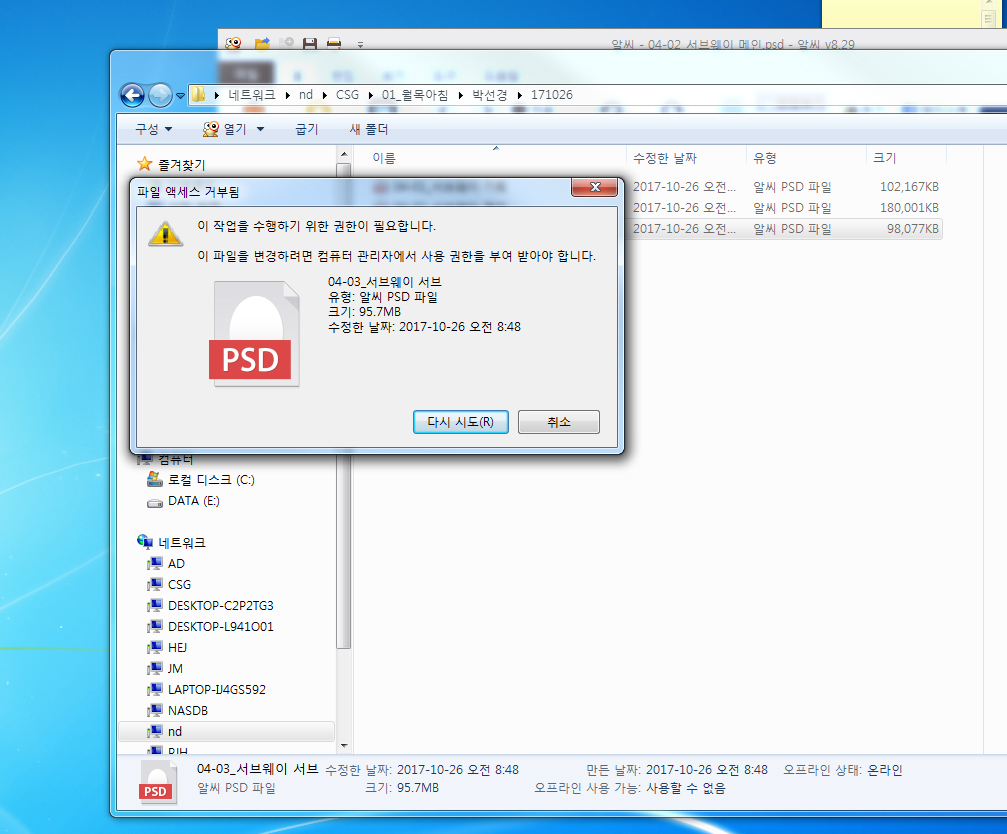This screenshot has width=1007, height=834.
Task: Select 박선경 in the address breadcrumb
Action: click(x=490, y=94)
